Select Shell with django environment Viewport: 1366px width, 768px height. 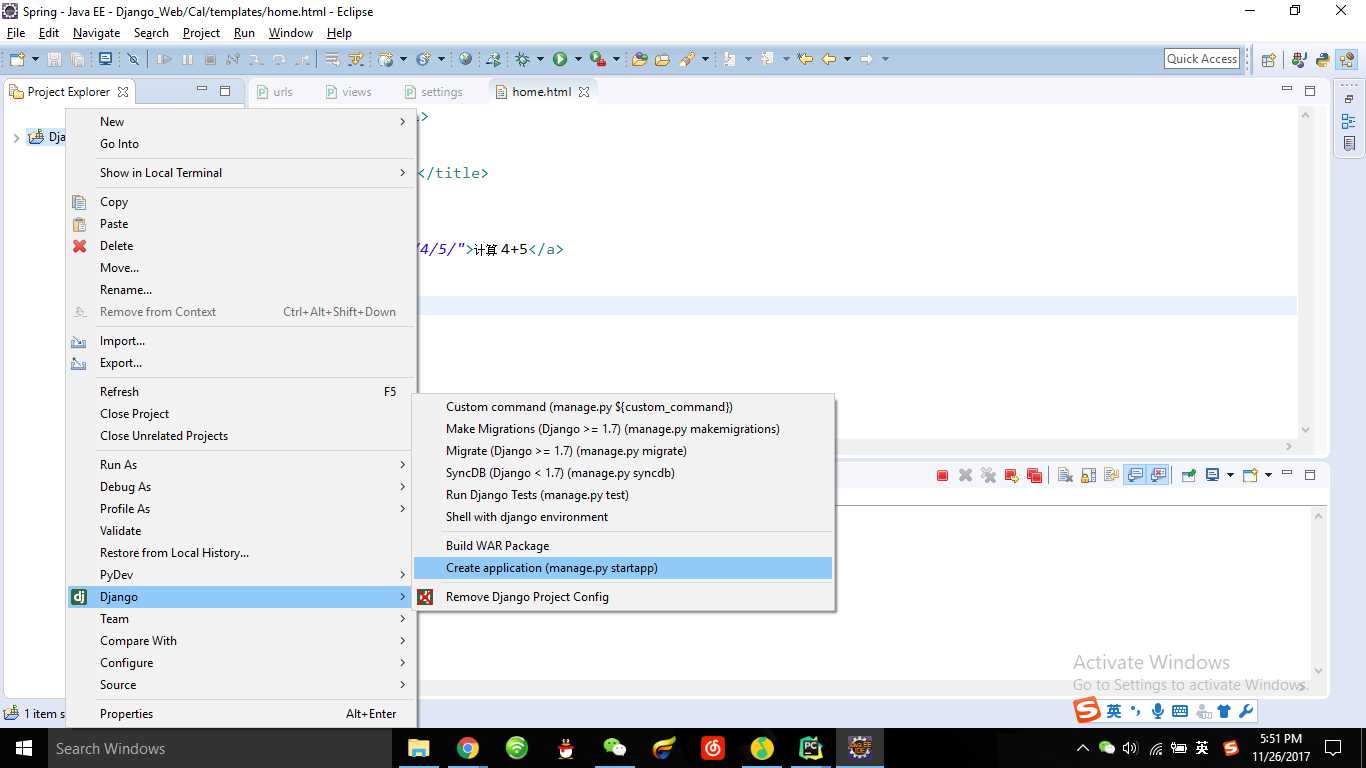(x=623, y=517)
